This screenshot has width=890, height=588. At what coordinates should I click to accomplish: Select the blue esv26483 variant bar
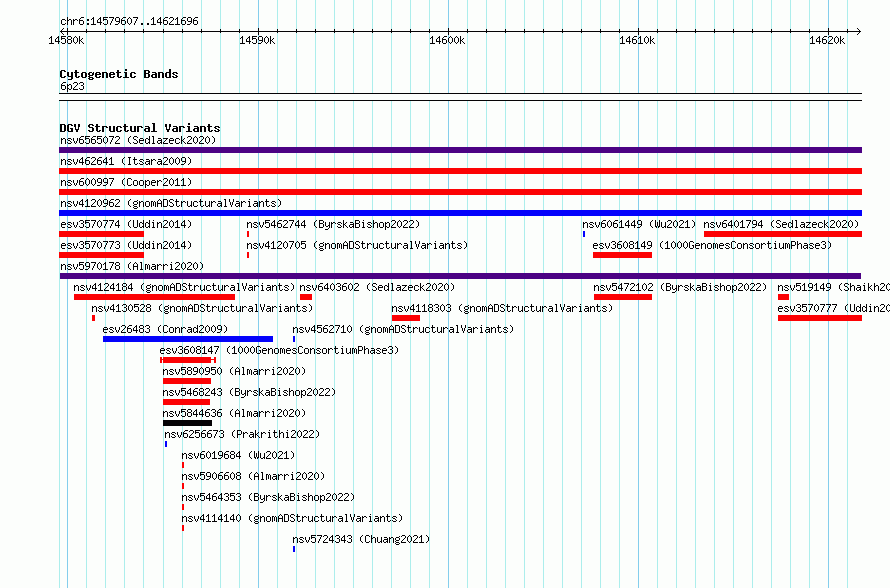click(x=188, y=339)
